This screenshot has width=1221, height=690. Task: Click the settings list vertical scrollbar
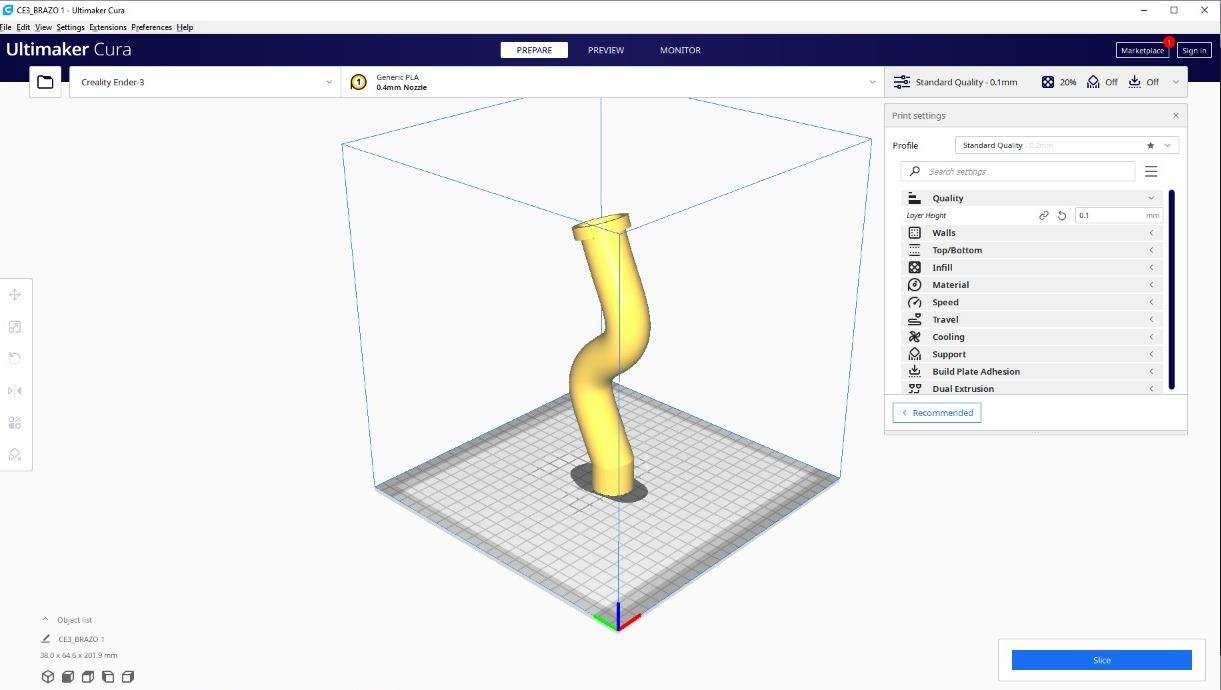click(1171, 290)
